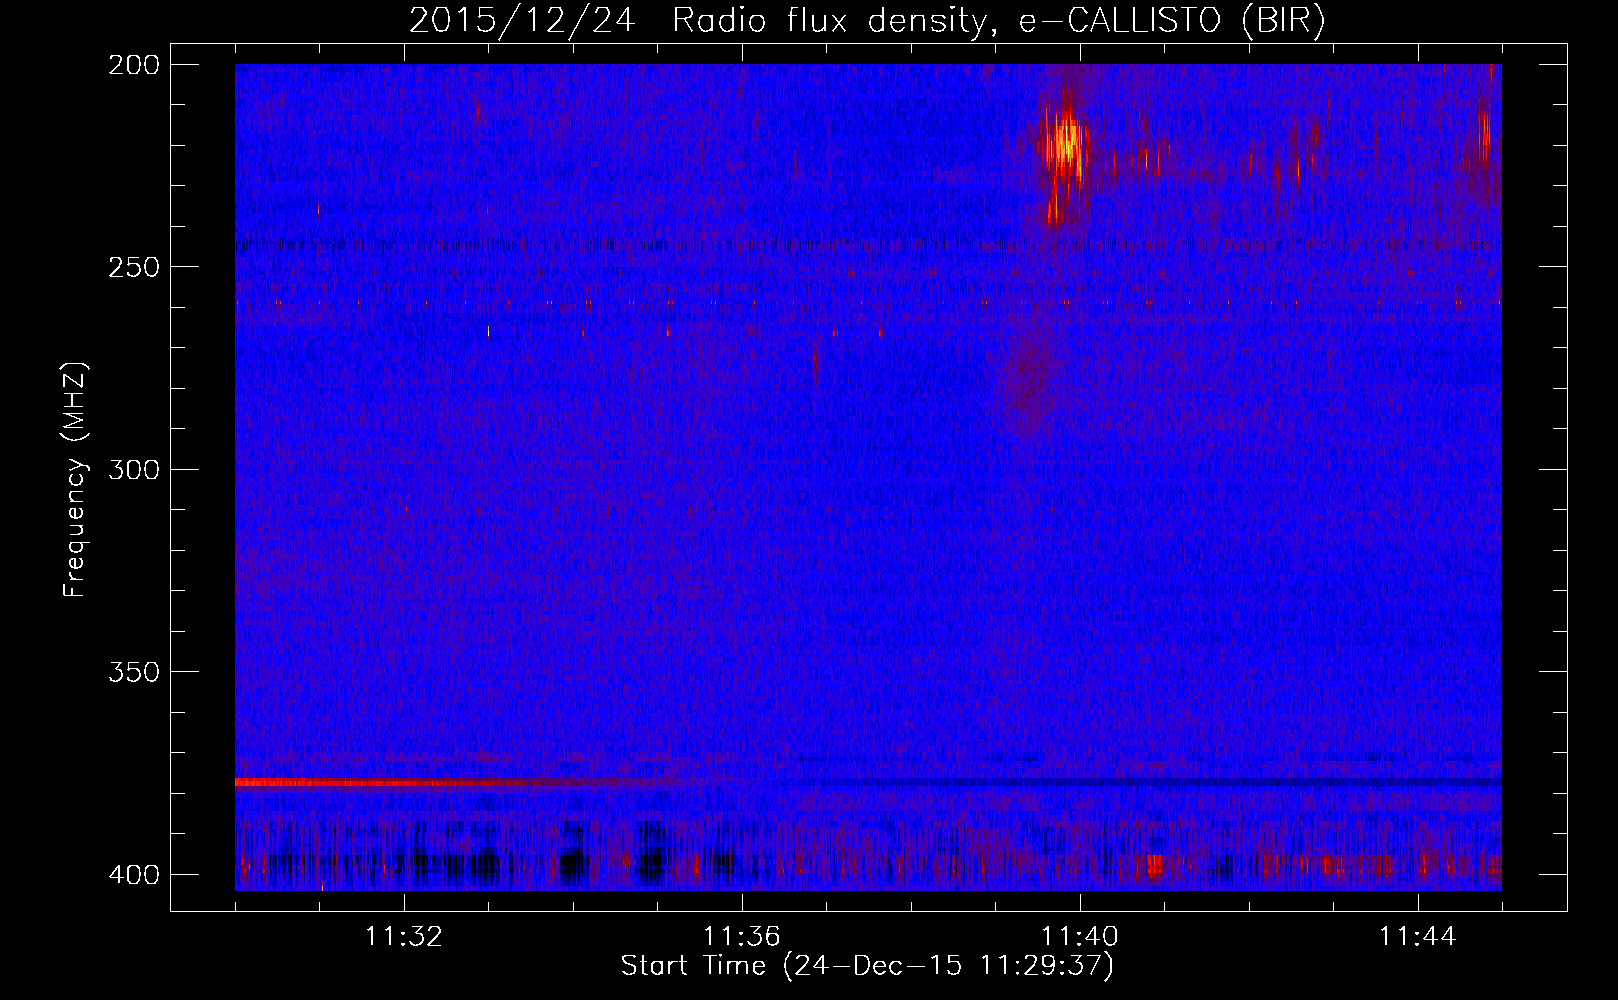Screen dimensions: 1618x1000
Task: Click the 11:40 time tick label
Action: [1080, 937]
